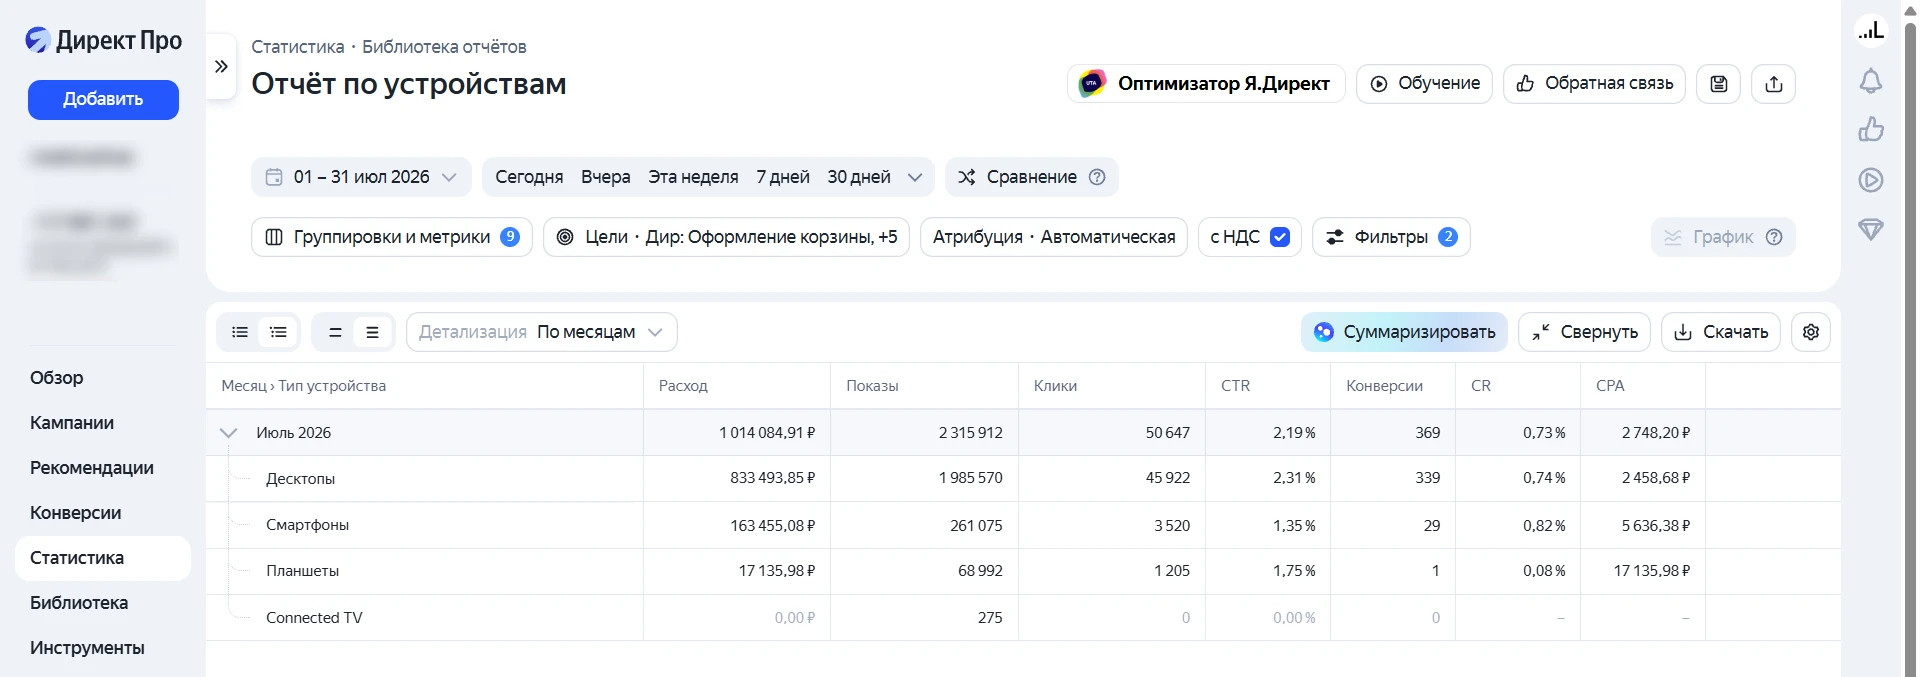Viewport: 1920px width, 677px height.
Task: Sort by Клики column header
Action: [1055, 386]
